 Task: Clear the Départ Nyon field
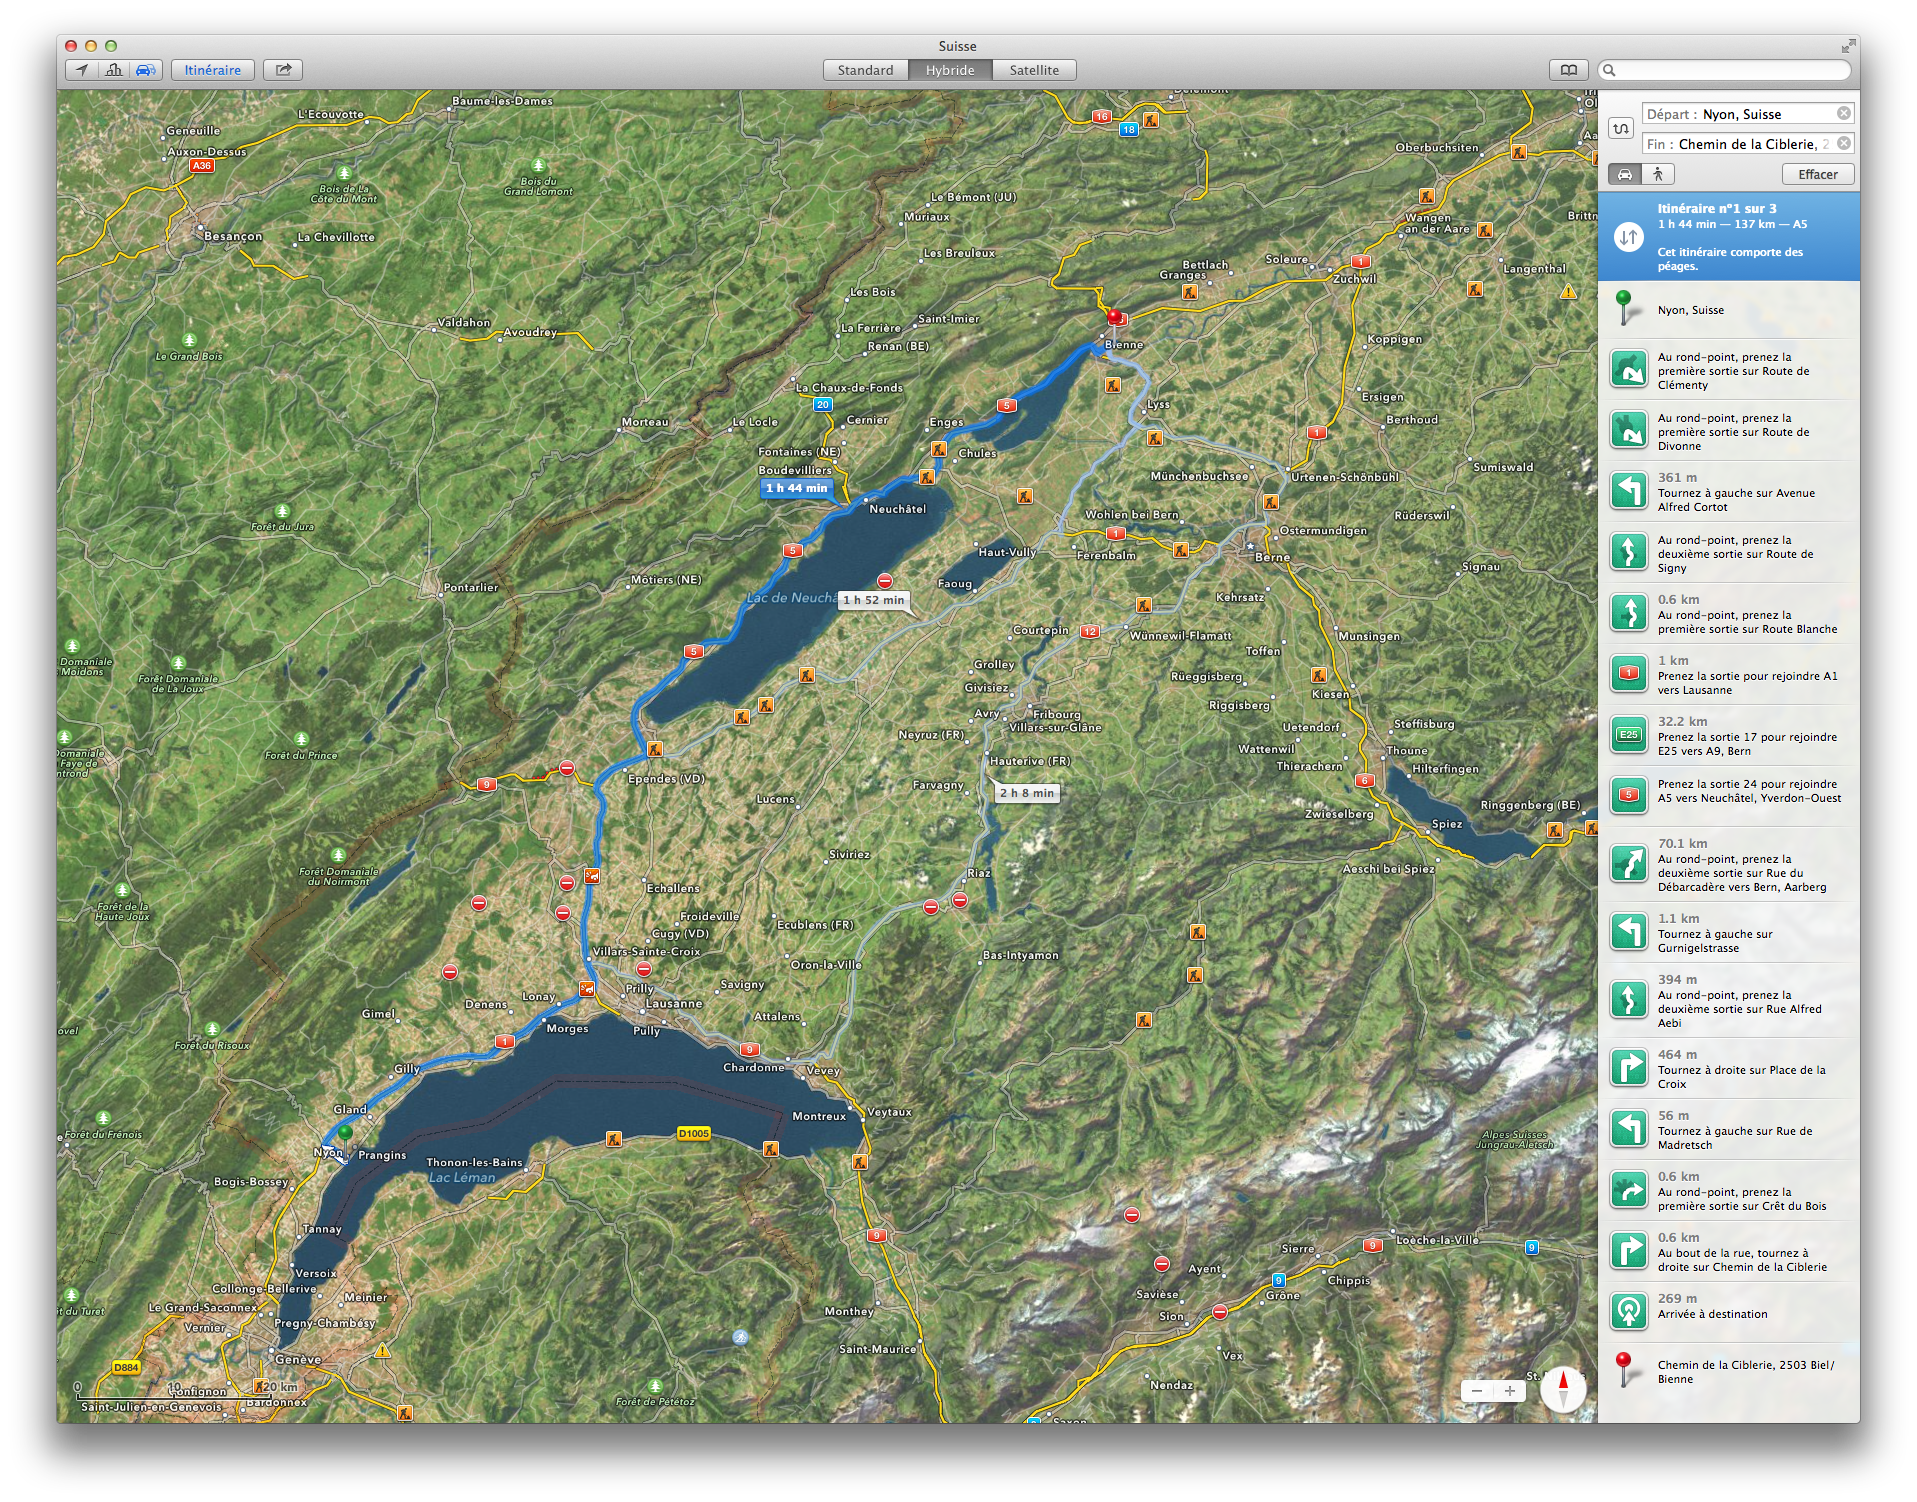point(1843,114)
